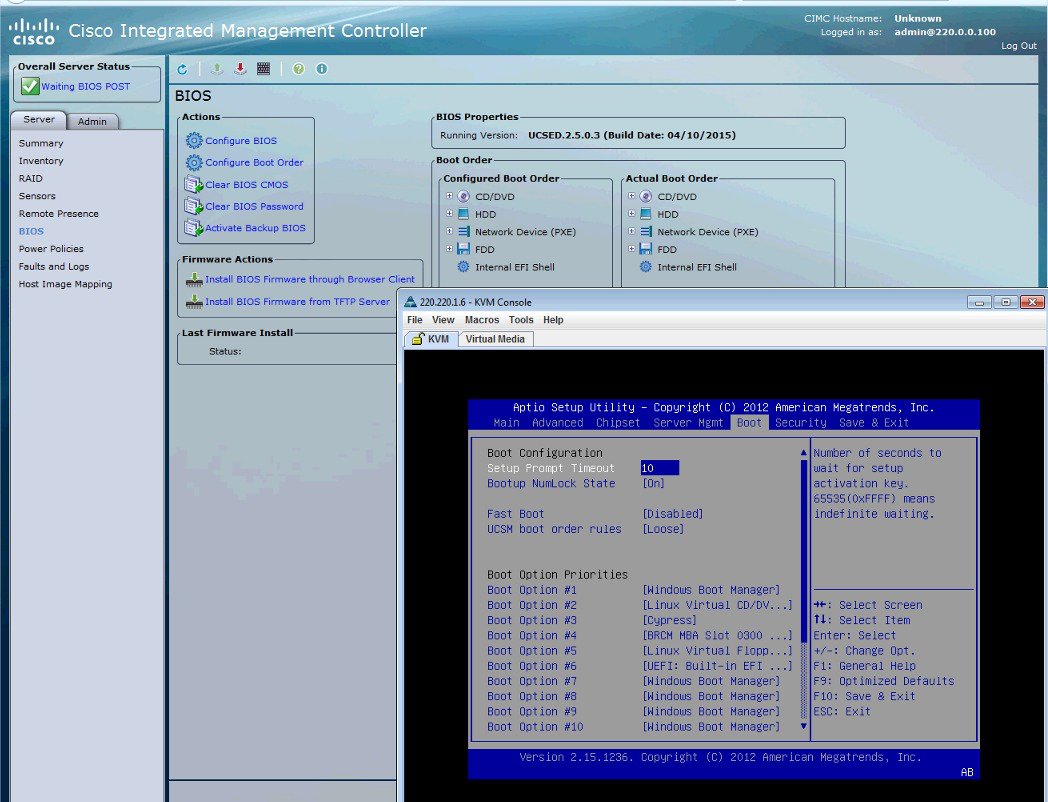Viewport: 1048px width, 802px height.
Task: Click the Log Out link
Action: pyautogui.click(x=1018, y=46)
